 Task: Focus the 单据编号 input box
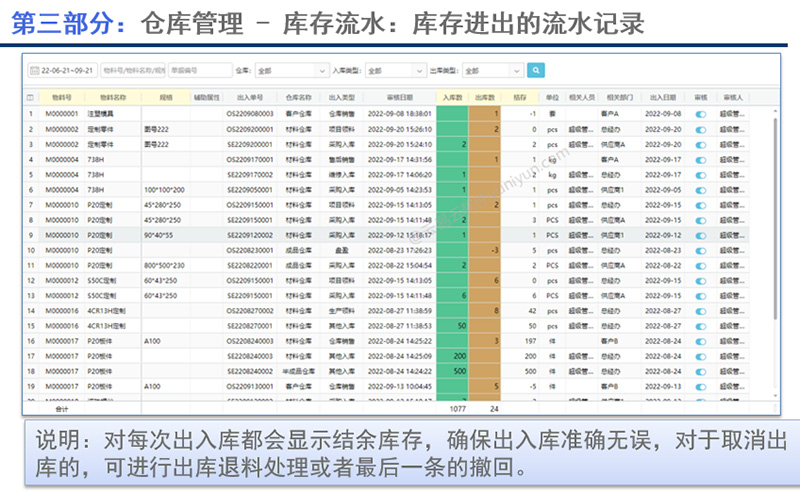point(200,70)
